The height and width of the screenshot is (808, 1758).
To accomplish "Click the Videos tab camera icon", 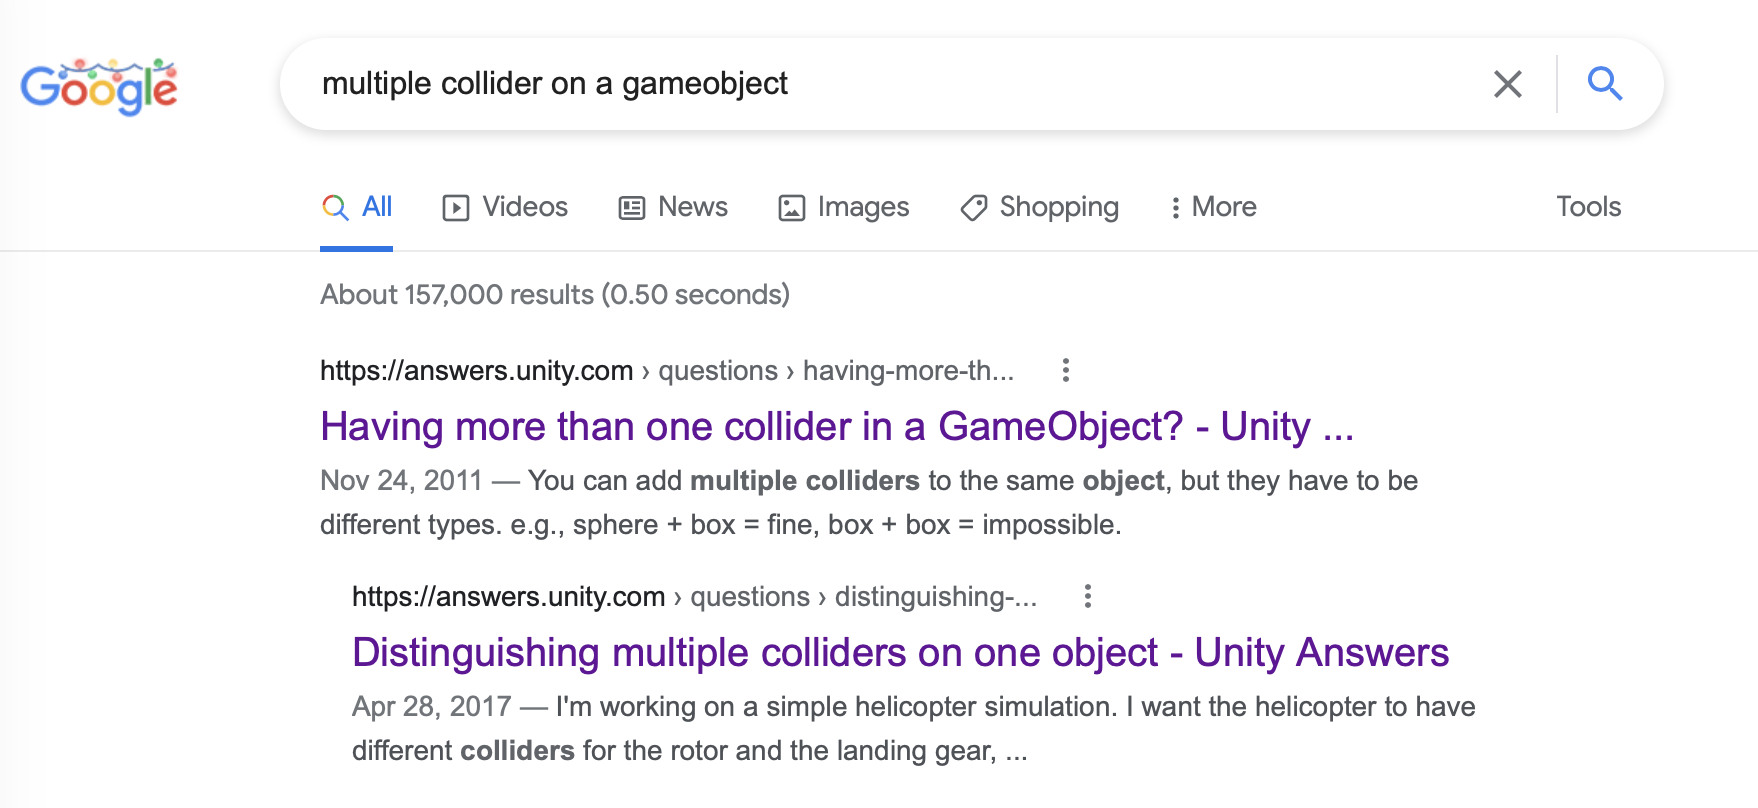I will pos(455,207).
